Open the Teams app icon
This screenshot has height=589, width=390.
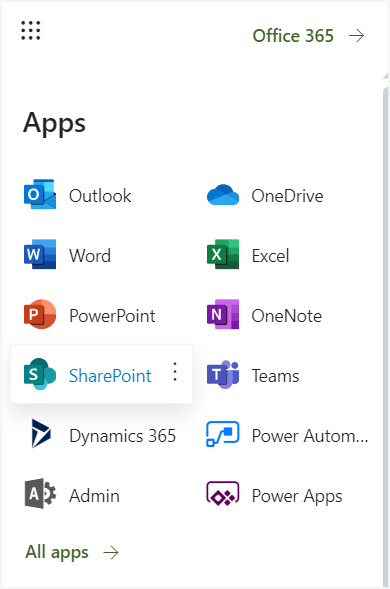click(223, 374)
